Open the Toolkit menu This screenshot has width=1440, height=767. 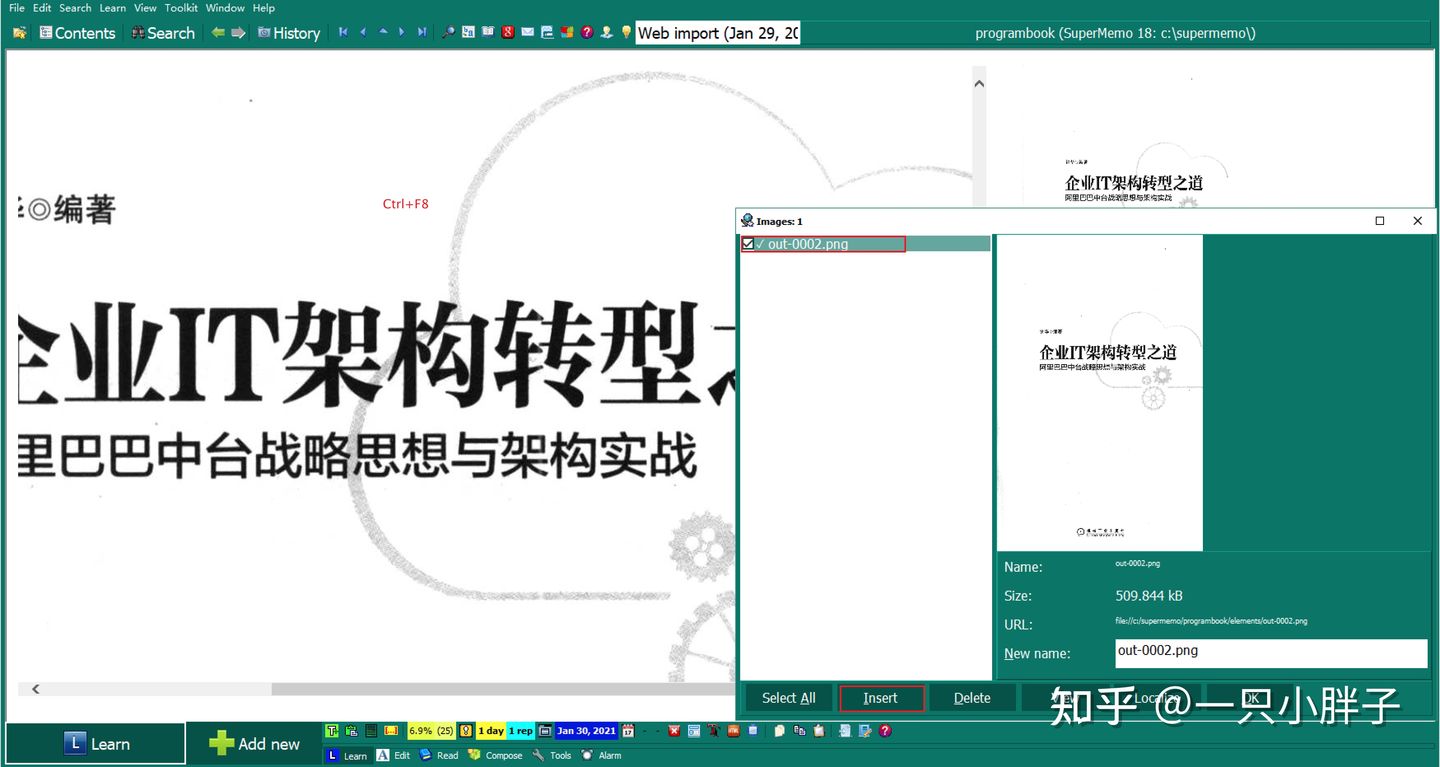pyautogui.click(x=181, y=7)
